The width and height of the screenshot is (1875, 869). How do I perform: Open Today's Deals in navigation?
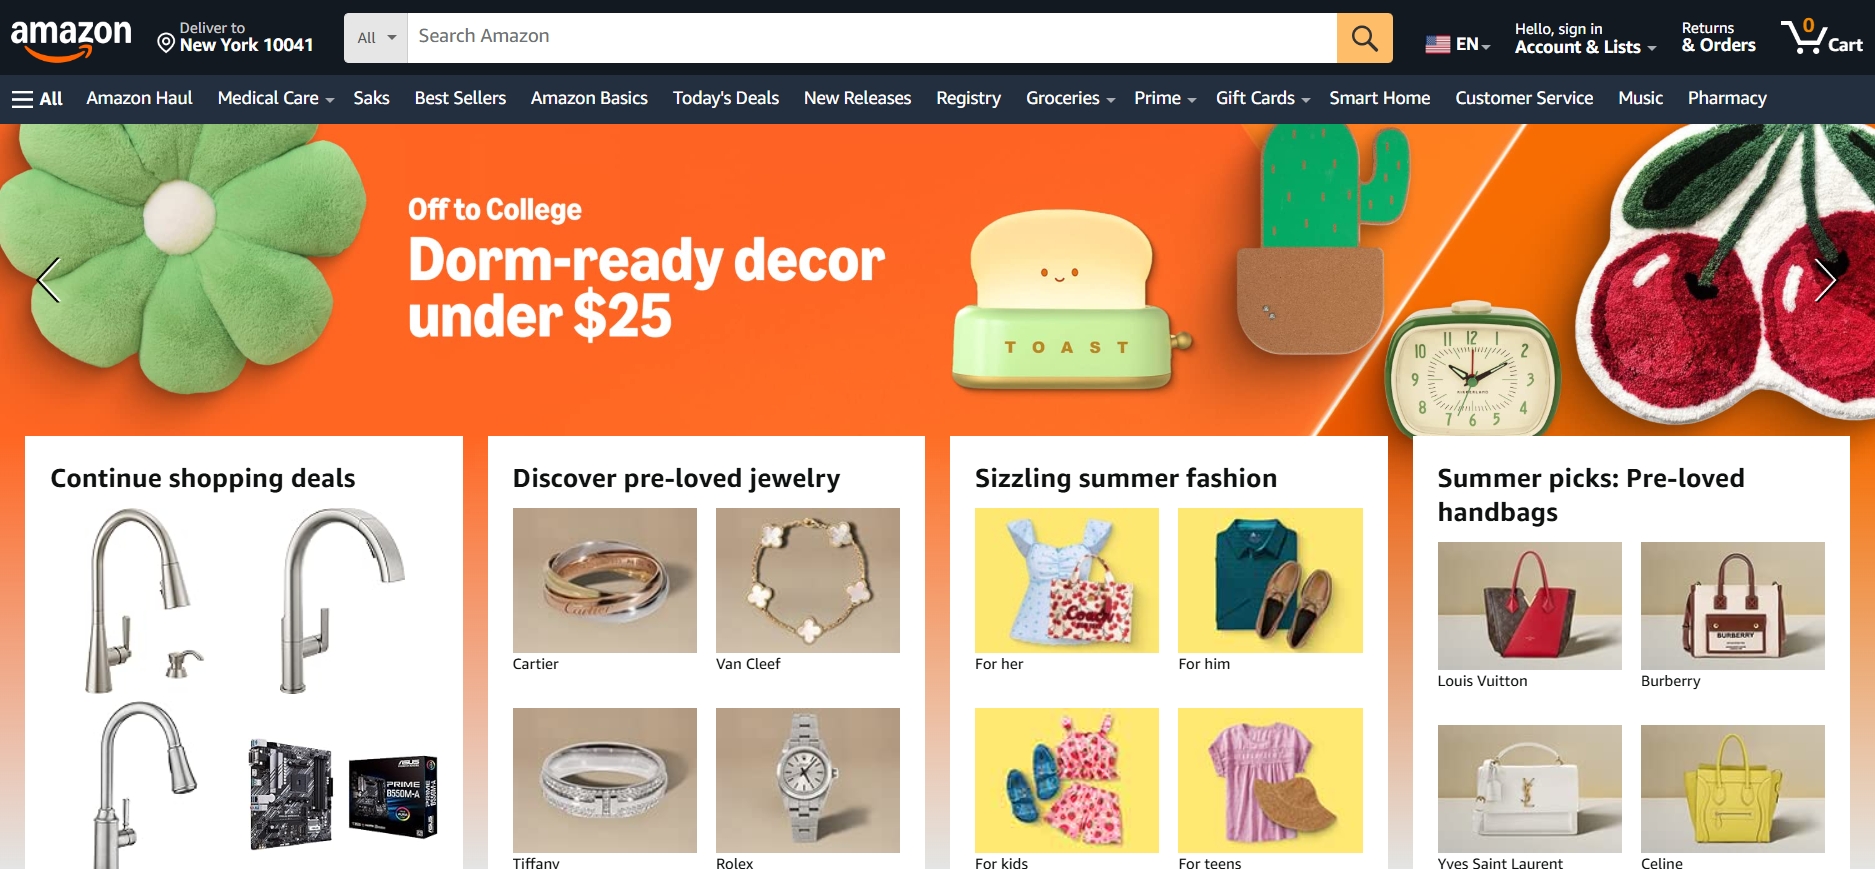tap(726, 98)
